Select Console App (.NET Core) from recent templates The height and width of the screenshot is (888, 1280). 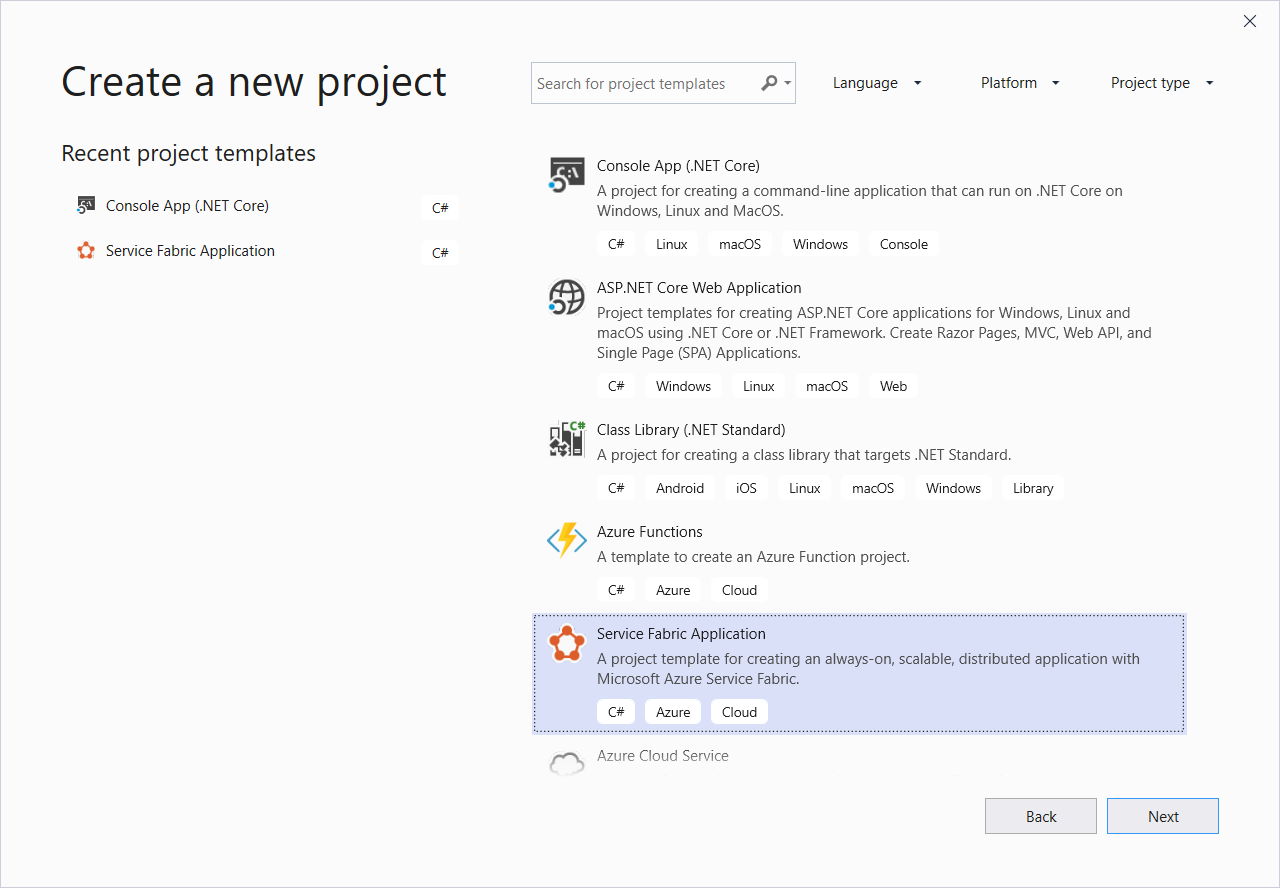pos(187,205)
